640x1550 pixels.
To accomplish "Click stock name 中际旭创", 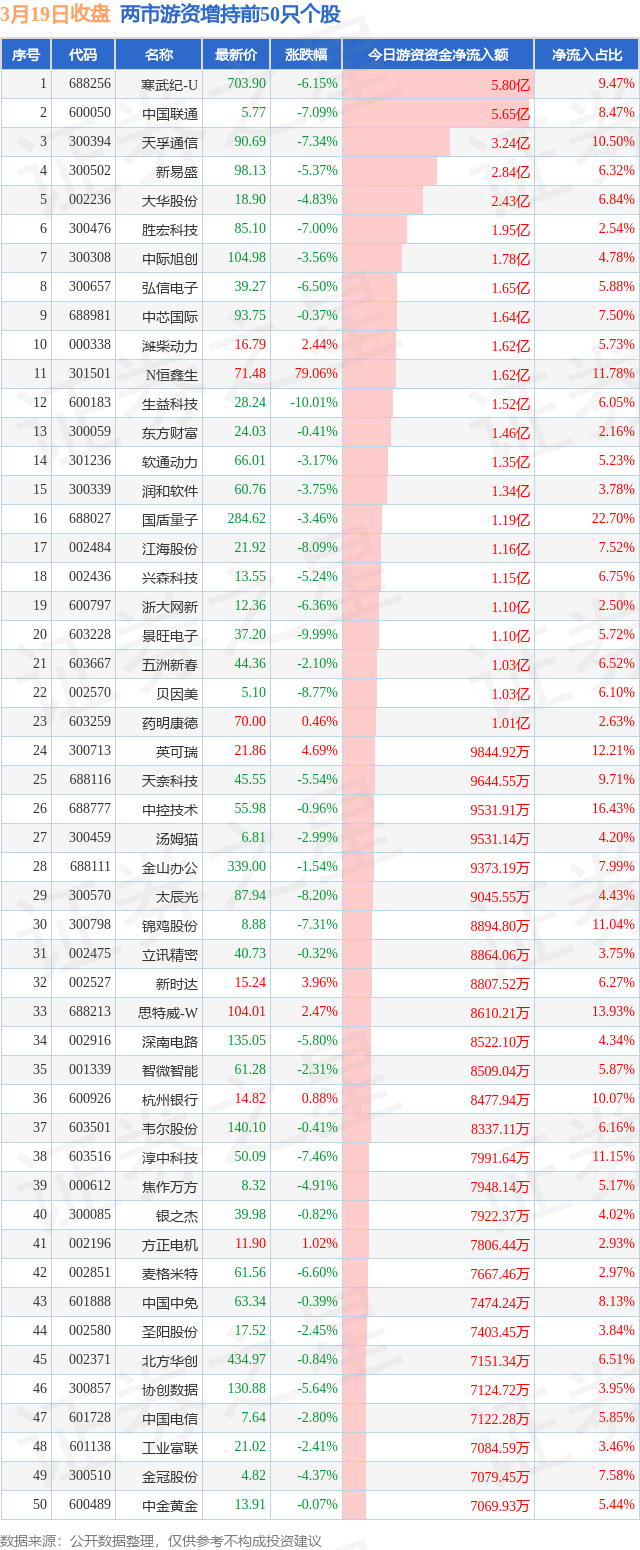I will point(170,259).
